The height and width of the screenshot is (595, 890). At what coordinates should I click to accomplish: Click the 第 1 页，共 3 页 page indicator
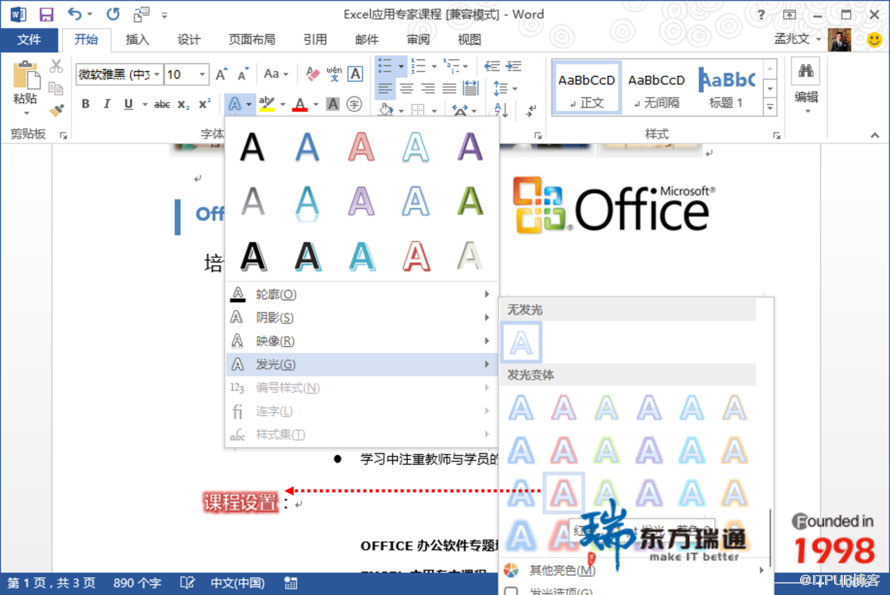point(51,583)
